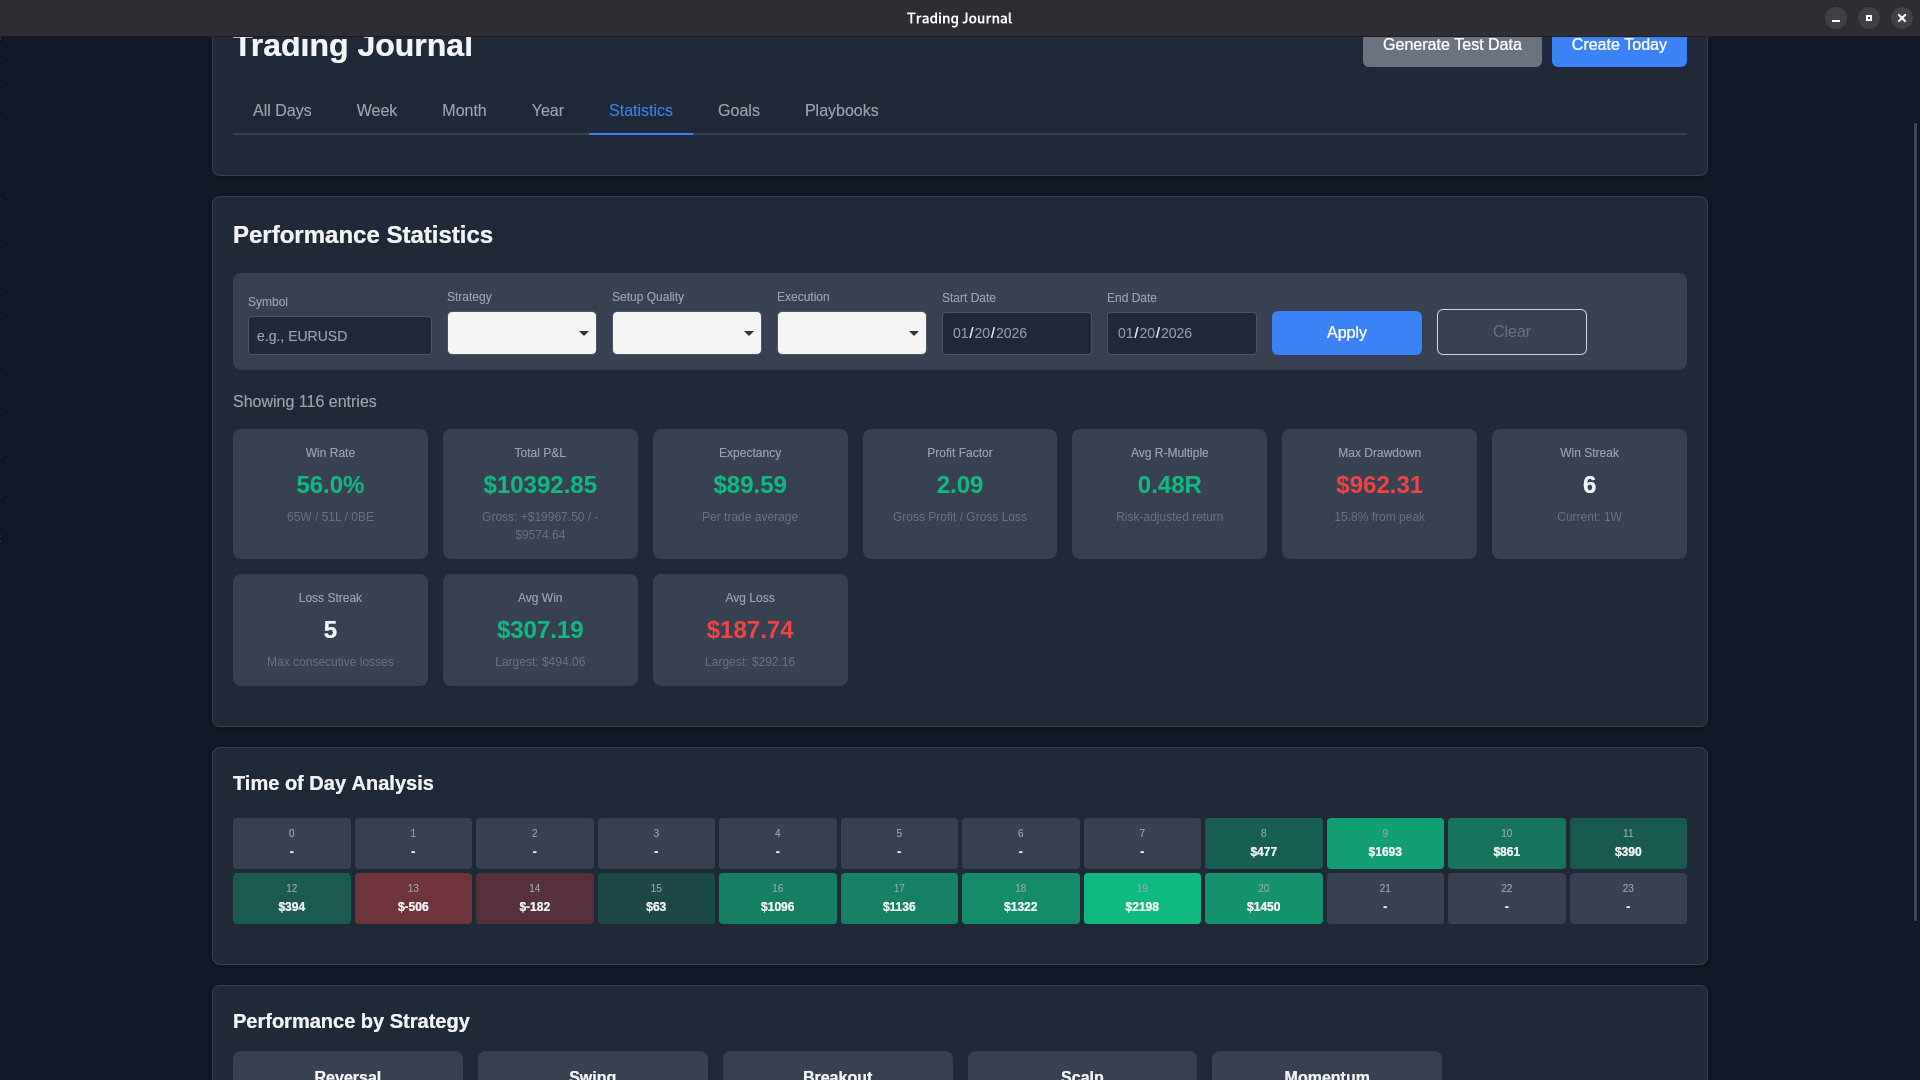Click the End Date field
This screenshot has height=1080, width=1920.
coord(1181,333)
